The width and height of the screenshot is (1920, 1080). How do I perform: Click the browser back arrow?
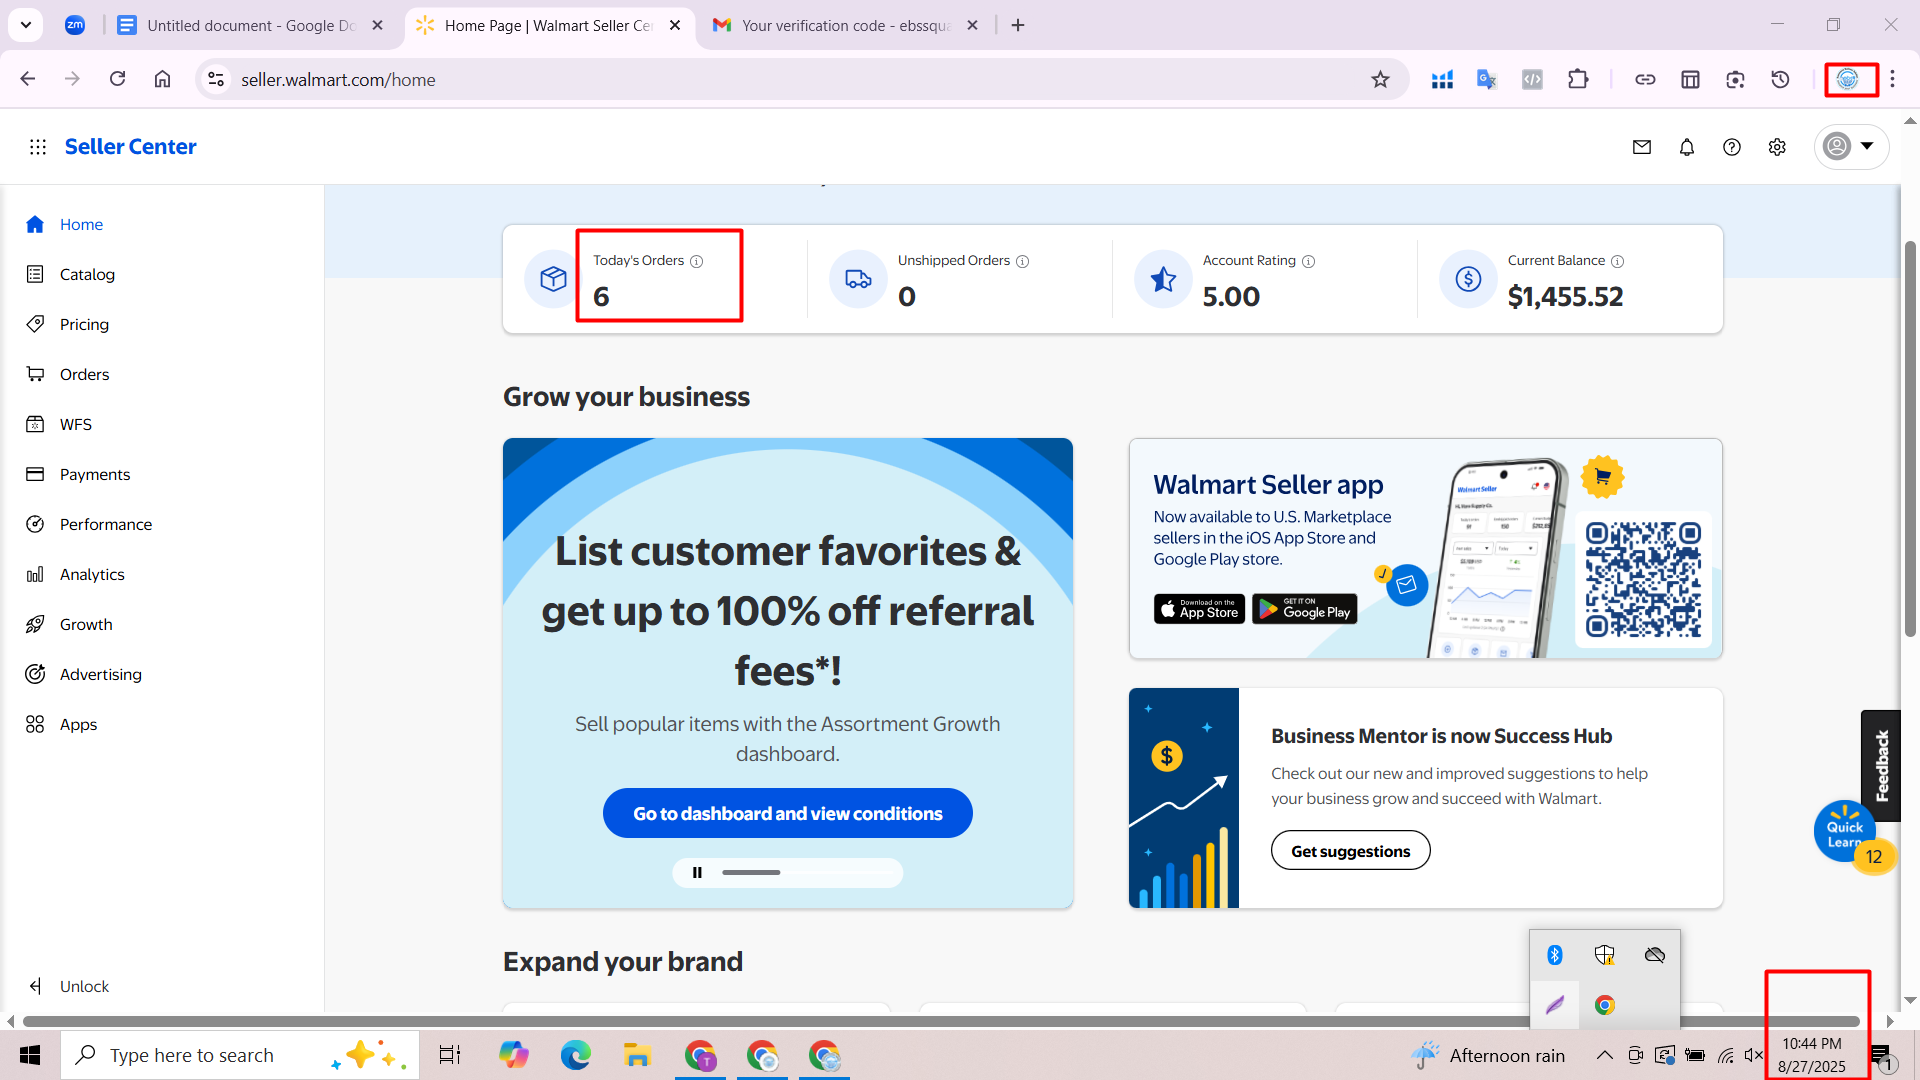point(28,79)
